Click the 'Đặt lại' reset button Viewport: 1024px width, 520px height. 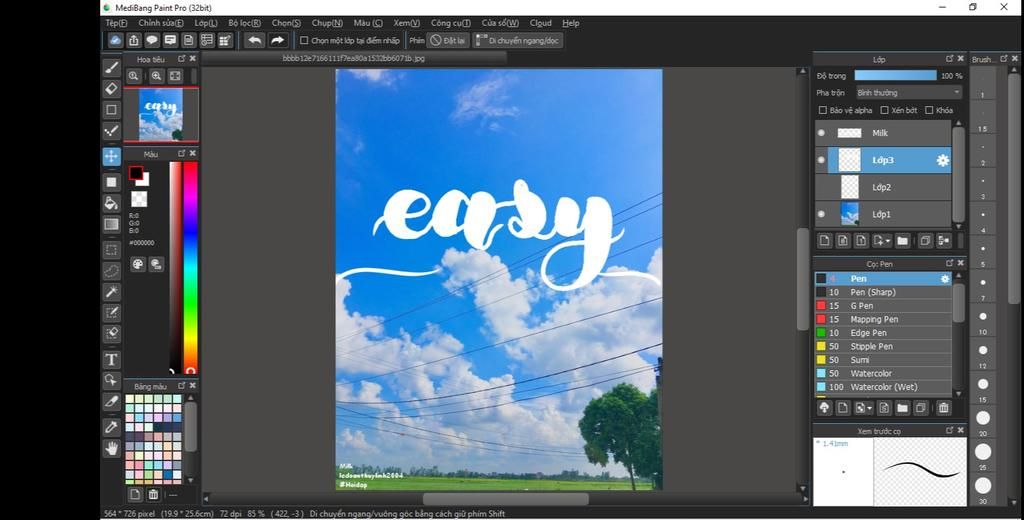[x=448, y=41]
